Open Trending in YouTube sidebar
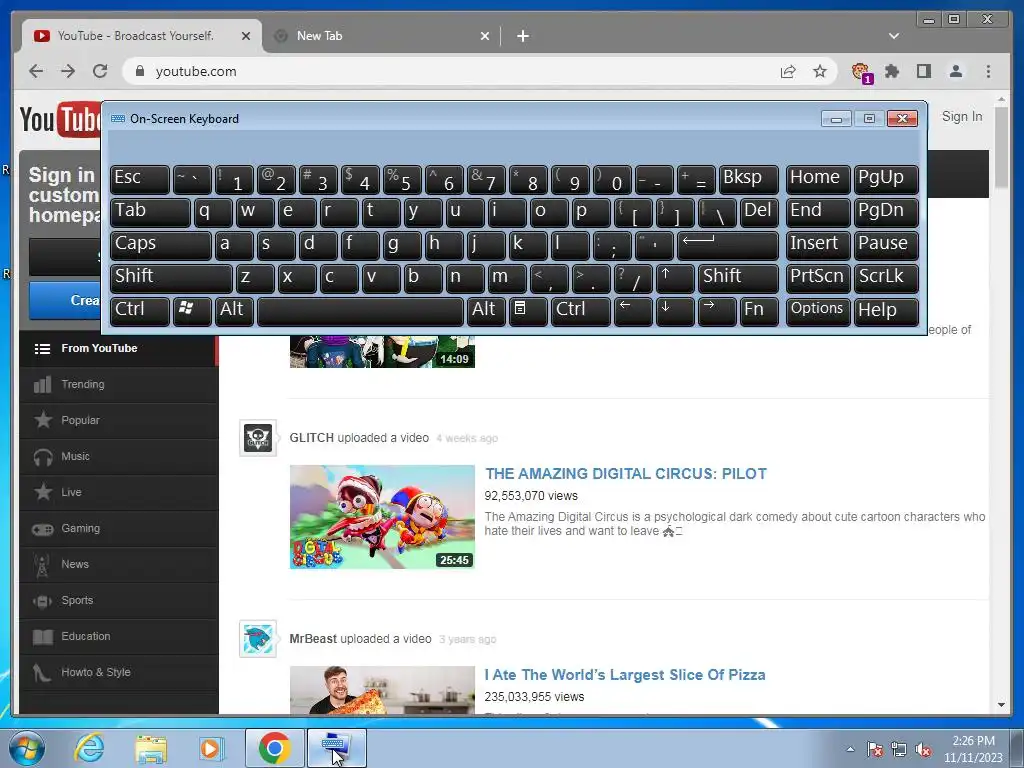The height and width of the screenshot is (768, 1024). tap(118, 385)
